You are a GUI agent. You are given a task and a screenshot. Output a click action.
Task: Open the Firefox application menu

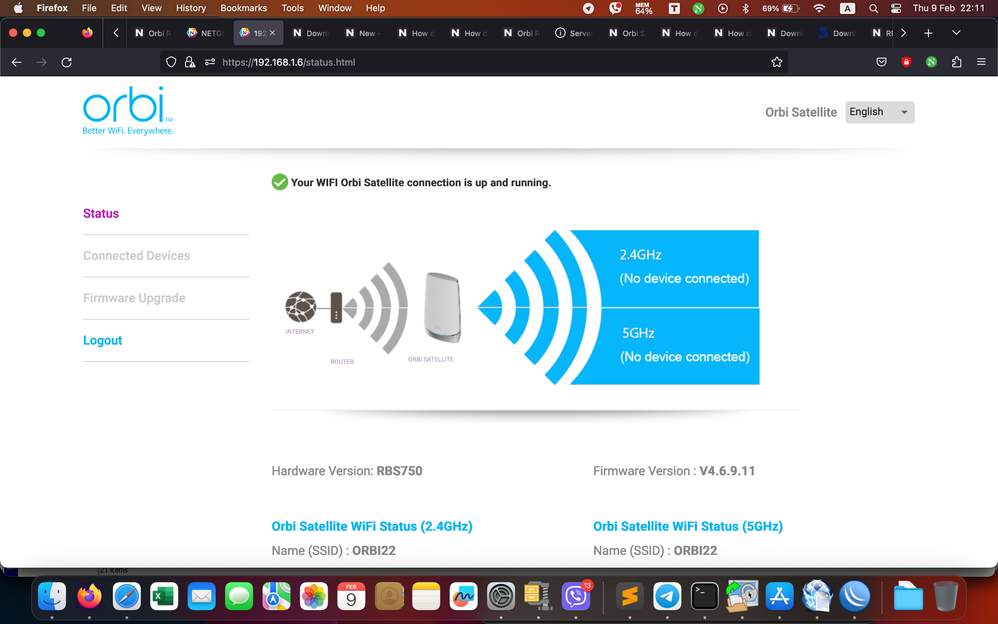coord(52,8)
